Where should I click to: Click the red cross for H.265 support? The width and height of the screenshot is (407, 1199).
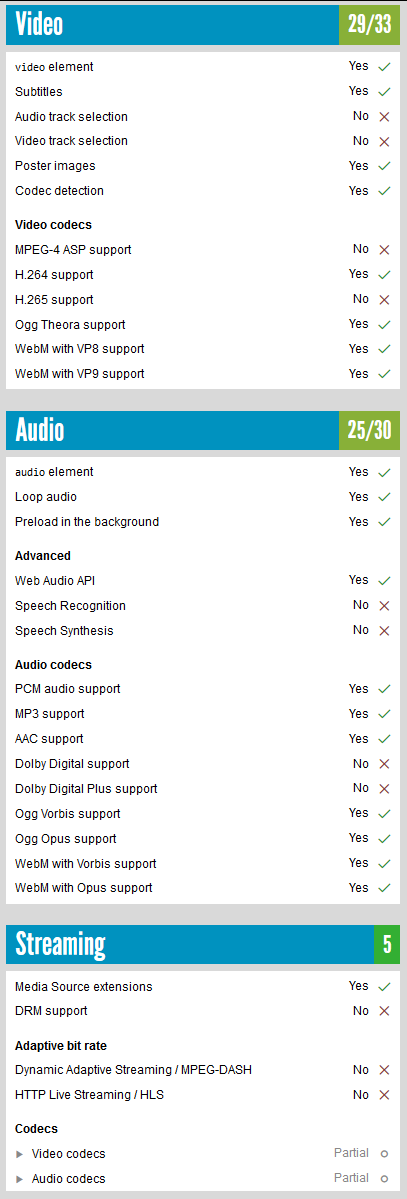tap(384, 300)
